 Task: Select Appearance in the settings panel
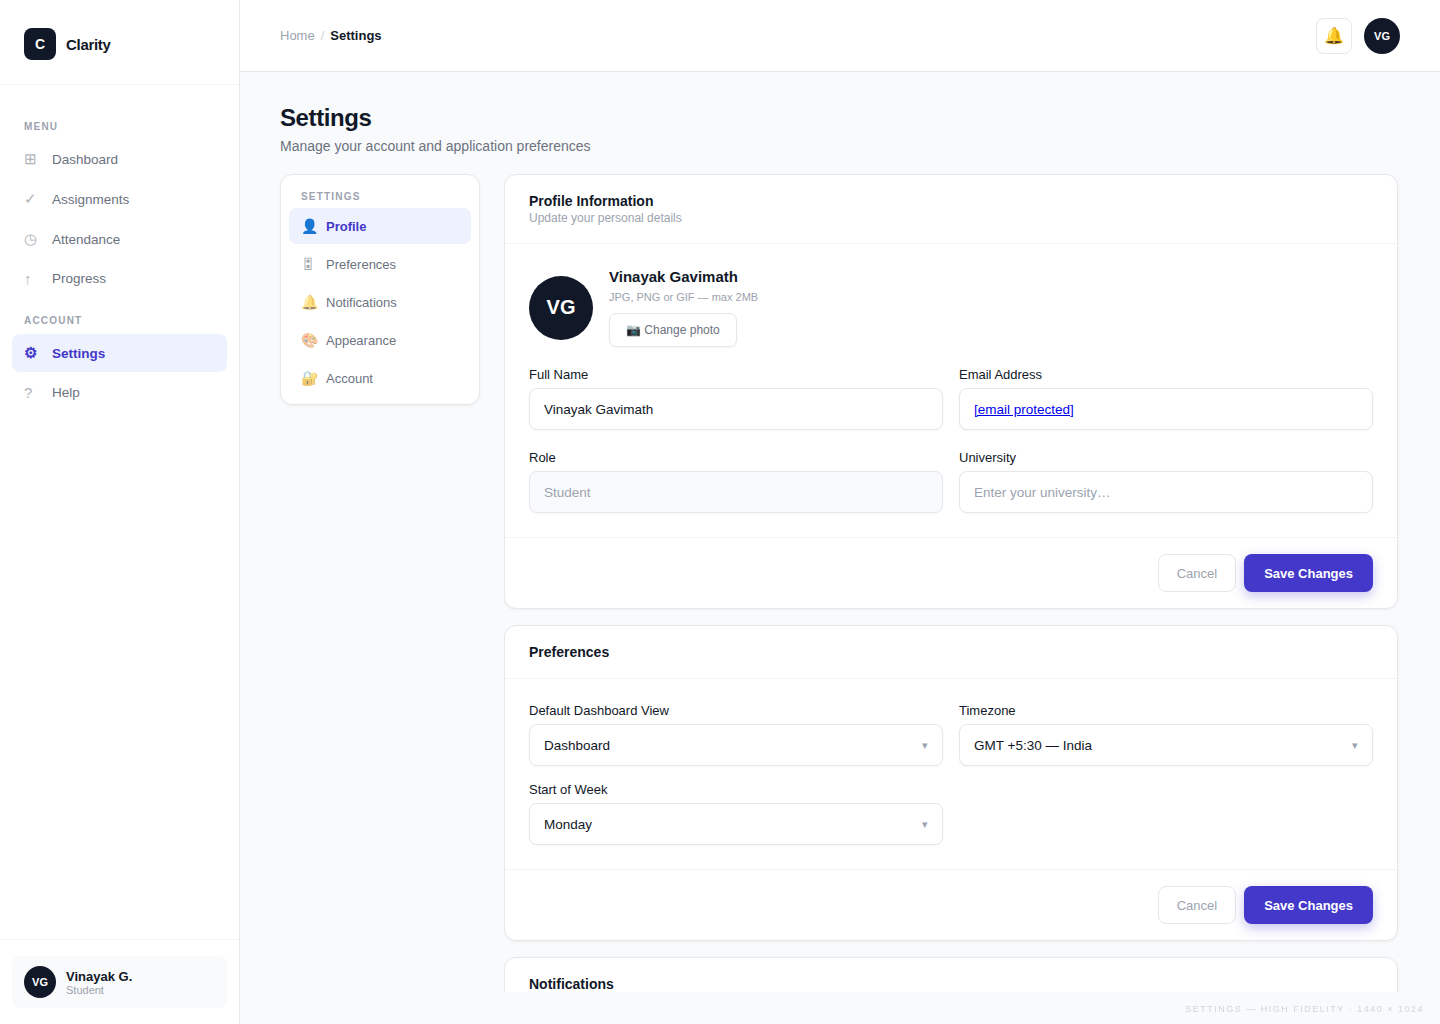(x=361, y=341)
